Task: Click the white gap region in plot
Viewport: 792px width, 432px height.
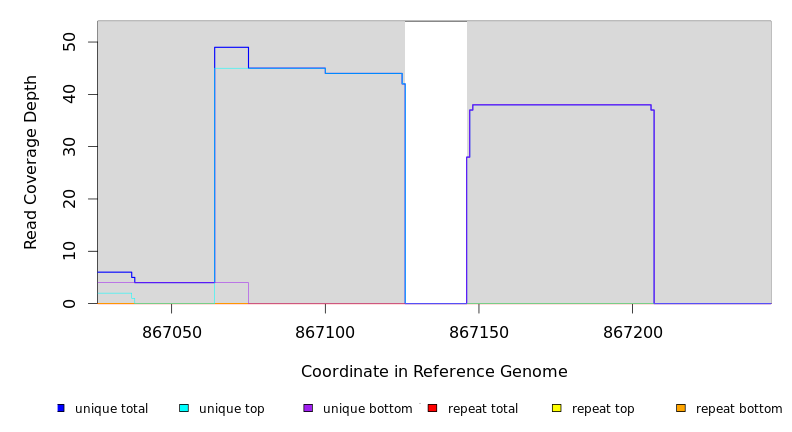Action: (x=436, y=160)
